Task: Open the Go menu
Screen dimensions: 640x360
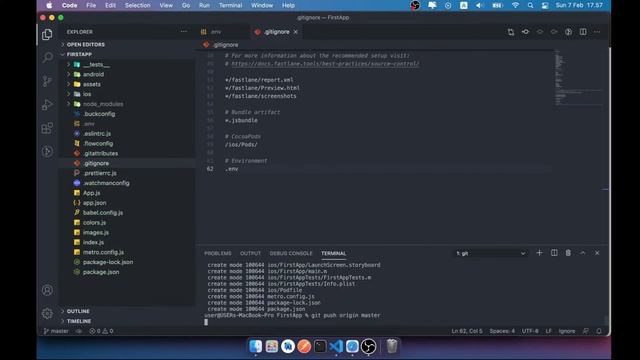Action: (186, 5)
